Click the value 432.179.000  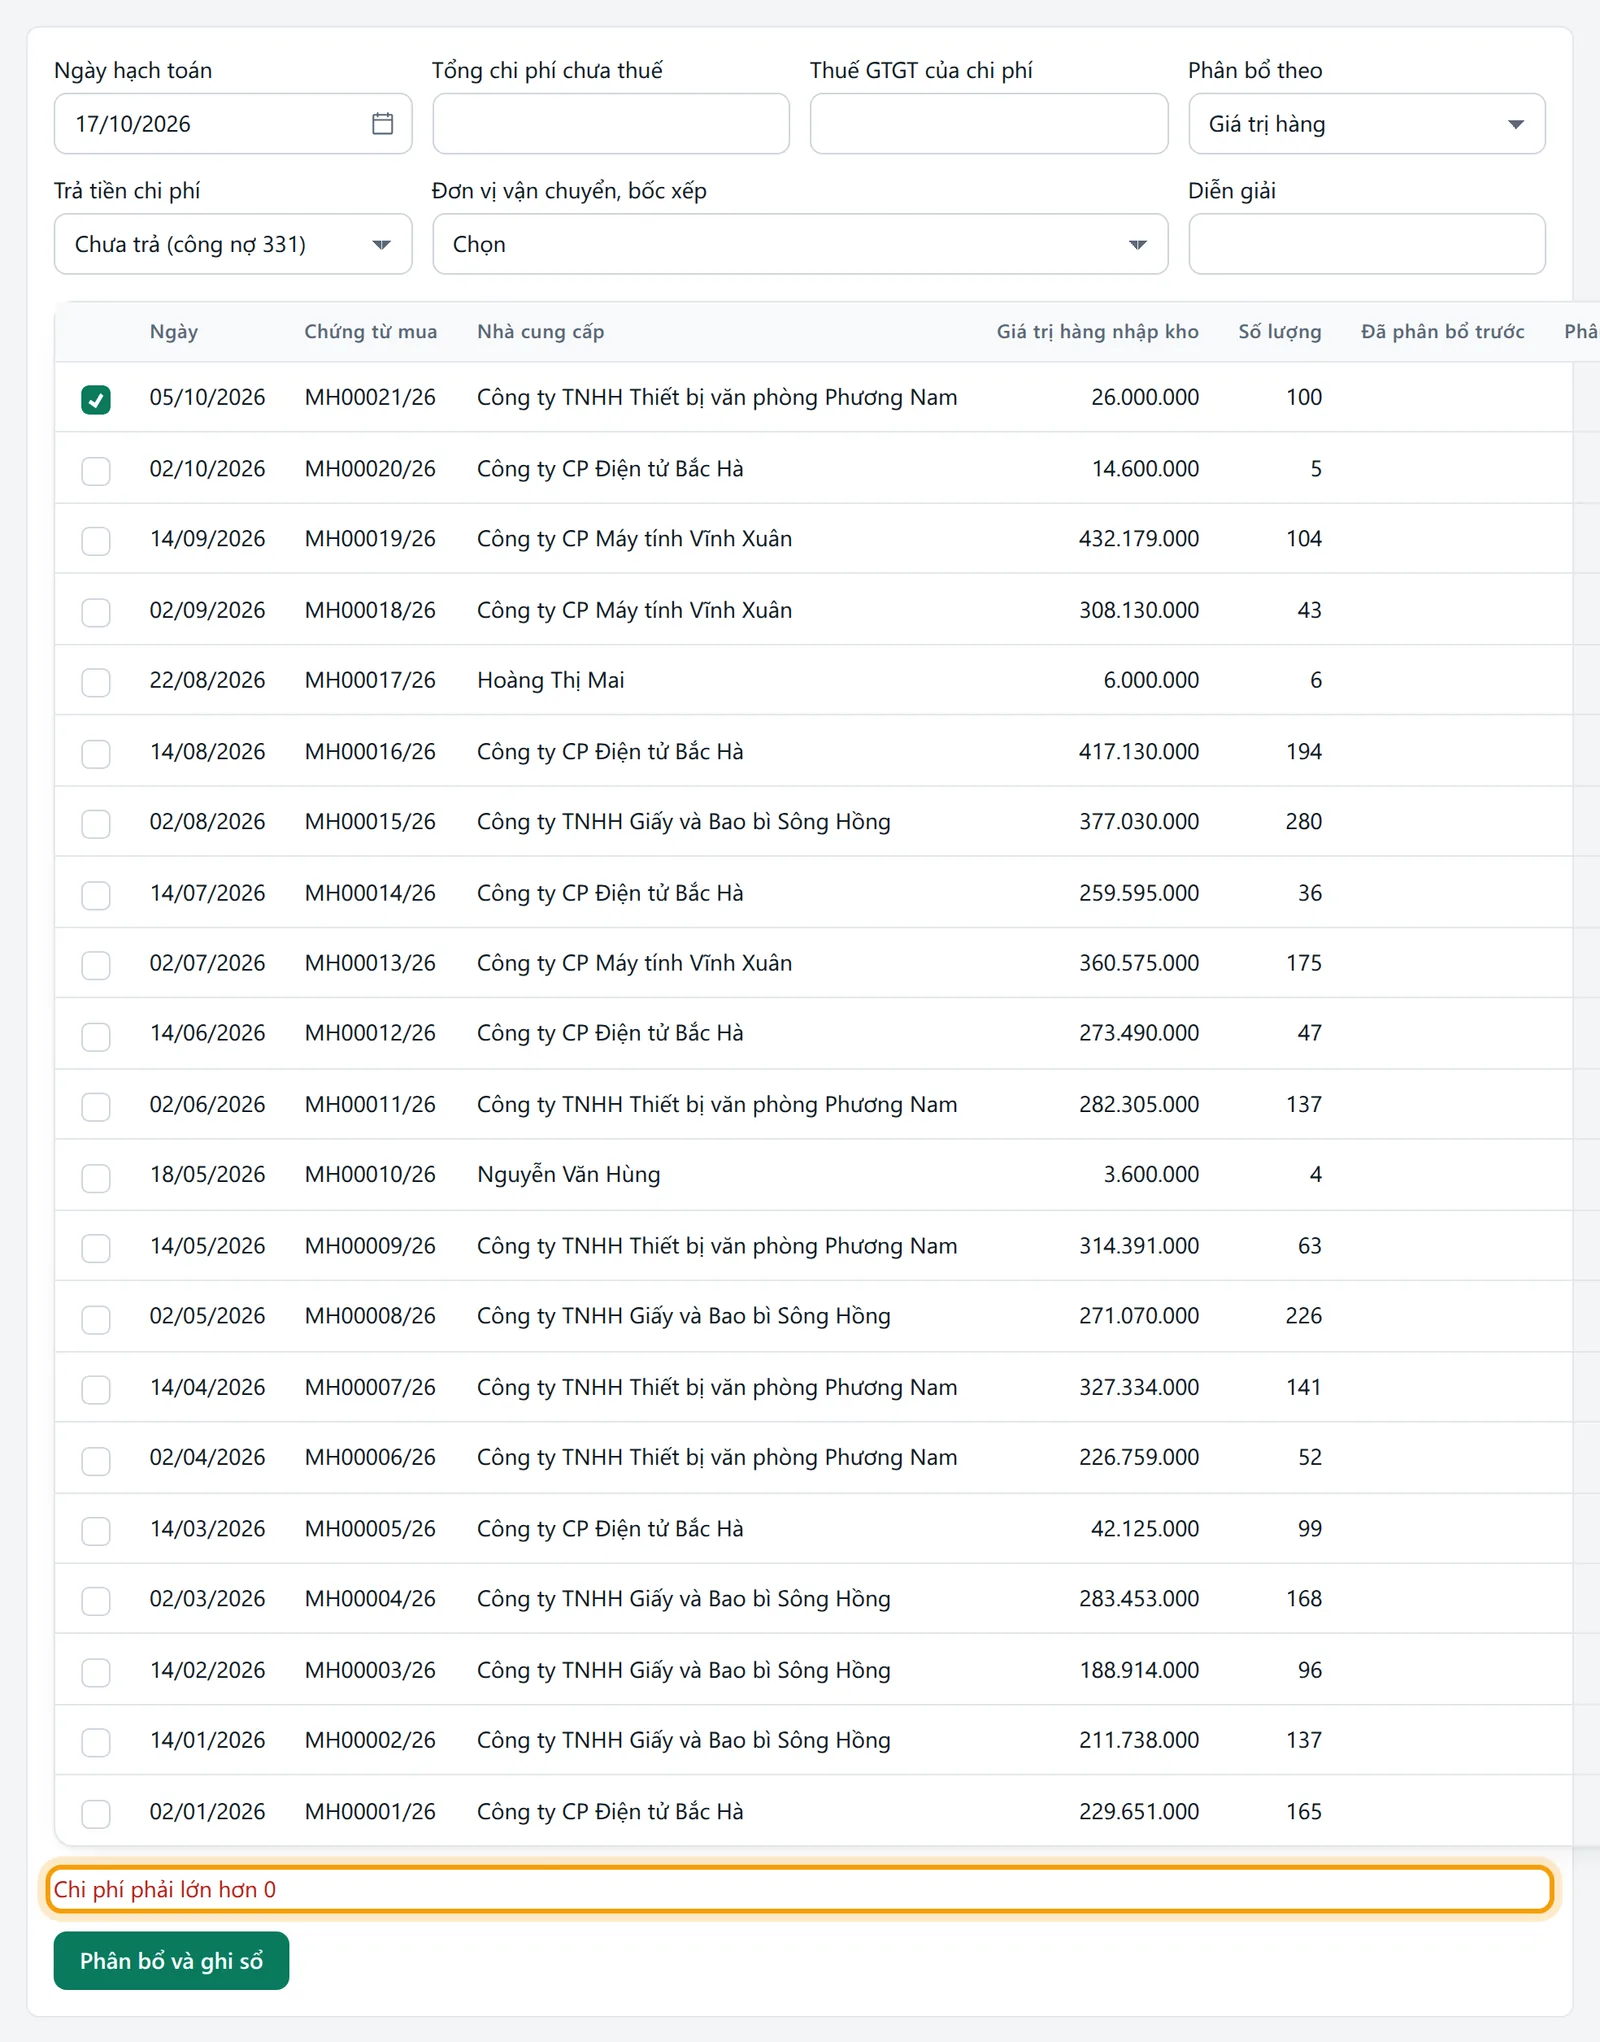[1139, 539]
